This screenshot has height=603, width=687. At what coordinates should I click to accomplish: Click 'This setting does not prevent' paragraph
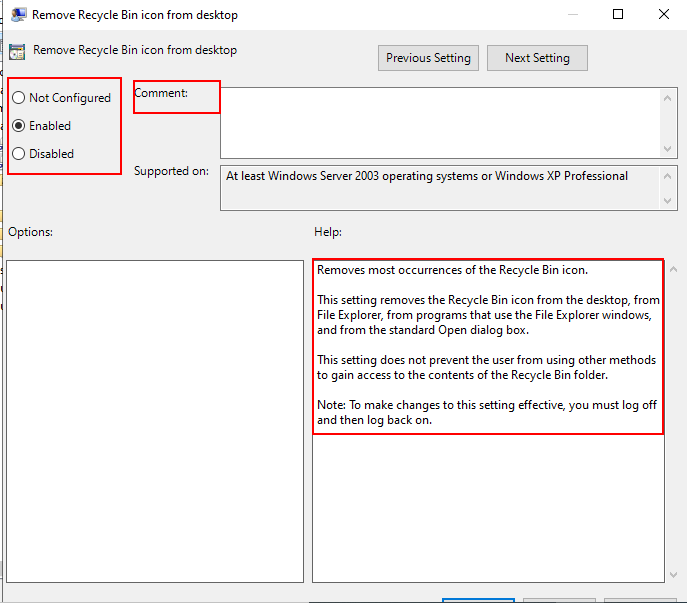point(486,367)
